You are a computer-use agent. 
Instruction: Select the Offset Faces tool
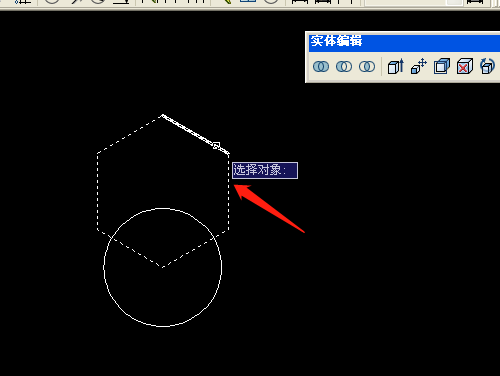(x=442, y=66)
